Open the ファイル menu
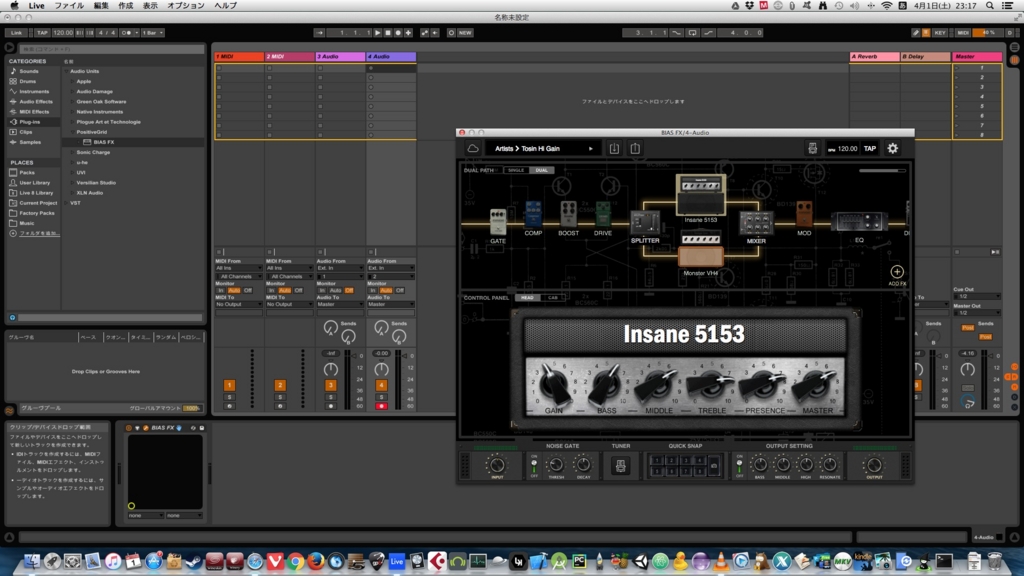 point(69,6)
